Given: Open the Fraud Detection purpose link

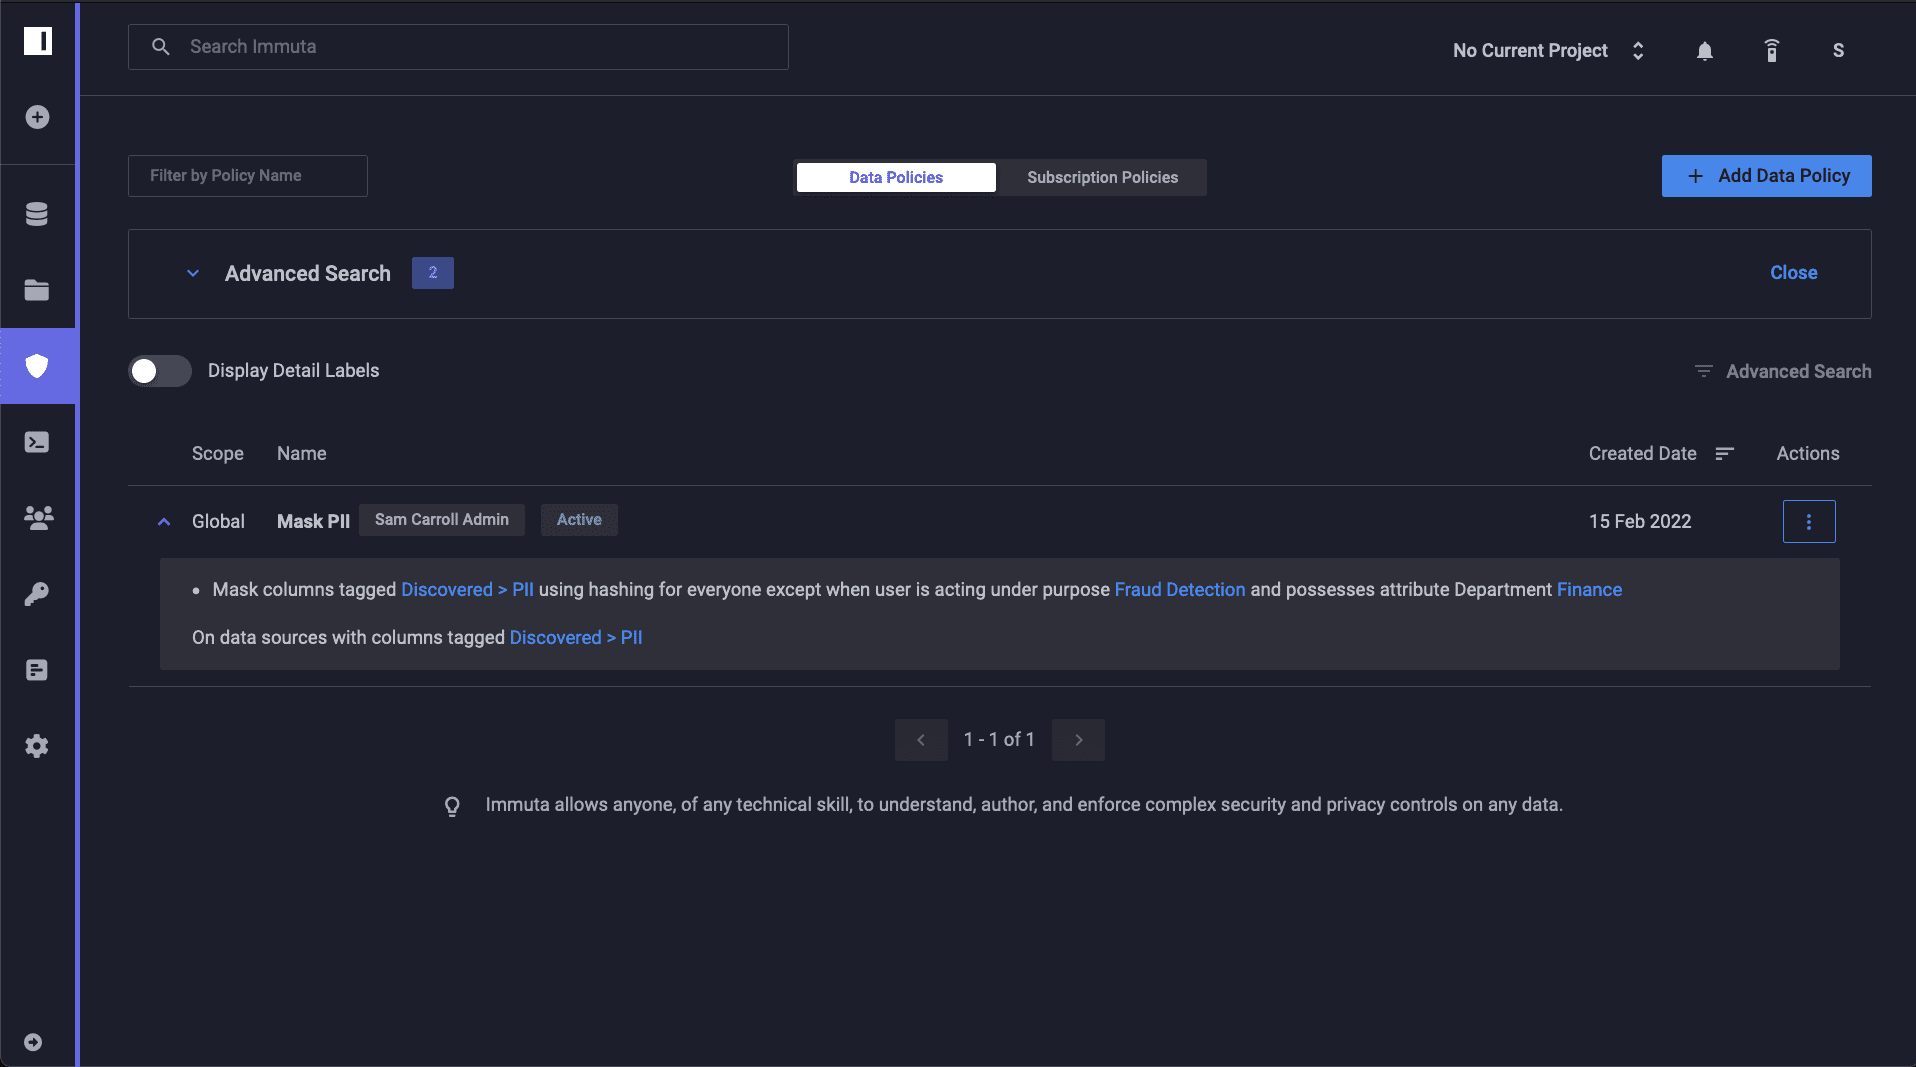Looking at the screenshot, I should click(x=1180, y=590).
